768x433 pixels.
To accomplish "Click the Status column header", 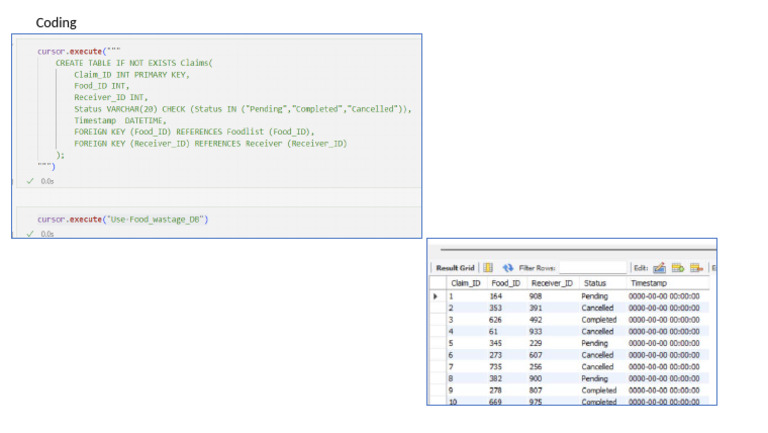I will pos(595,283).
